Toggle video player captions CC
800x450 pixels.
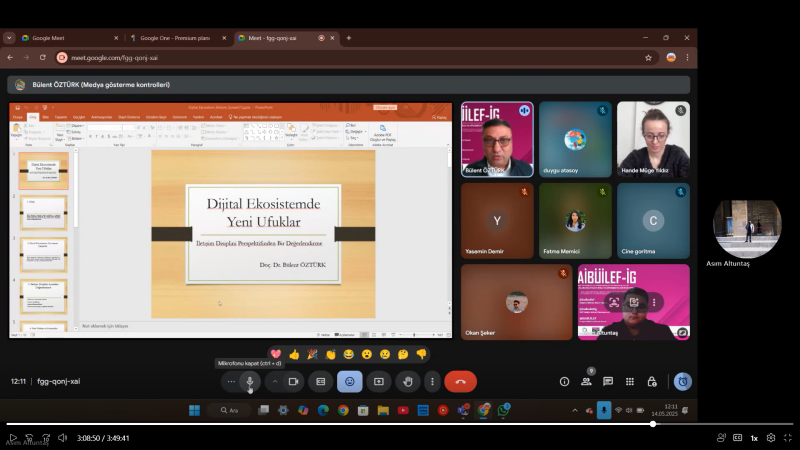[x=738, y=438]
